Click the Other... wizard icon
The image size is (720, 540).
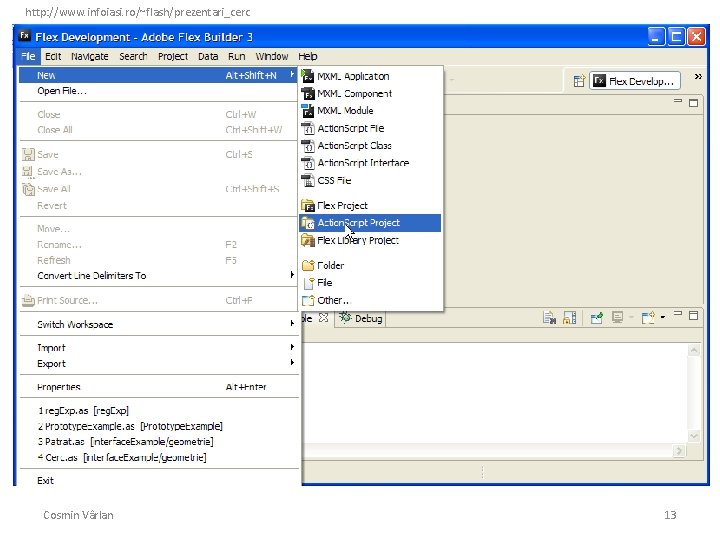308,300
